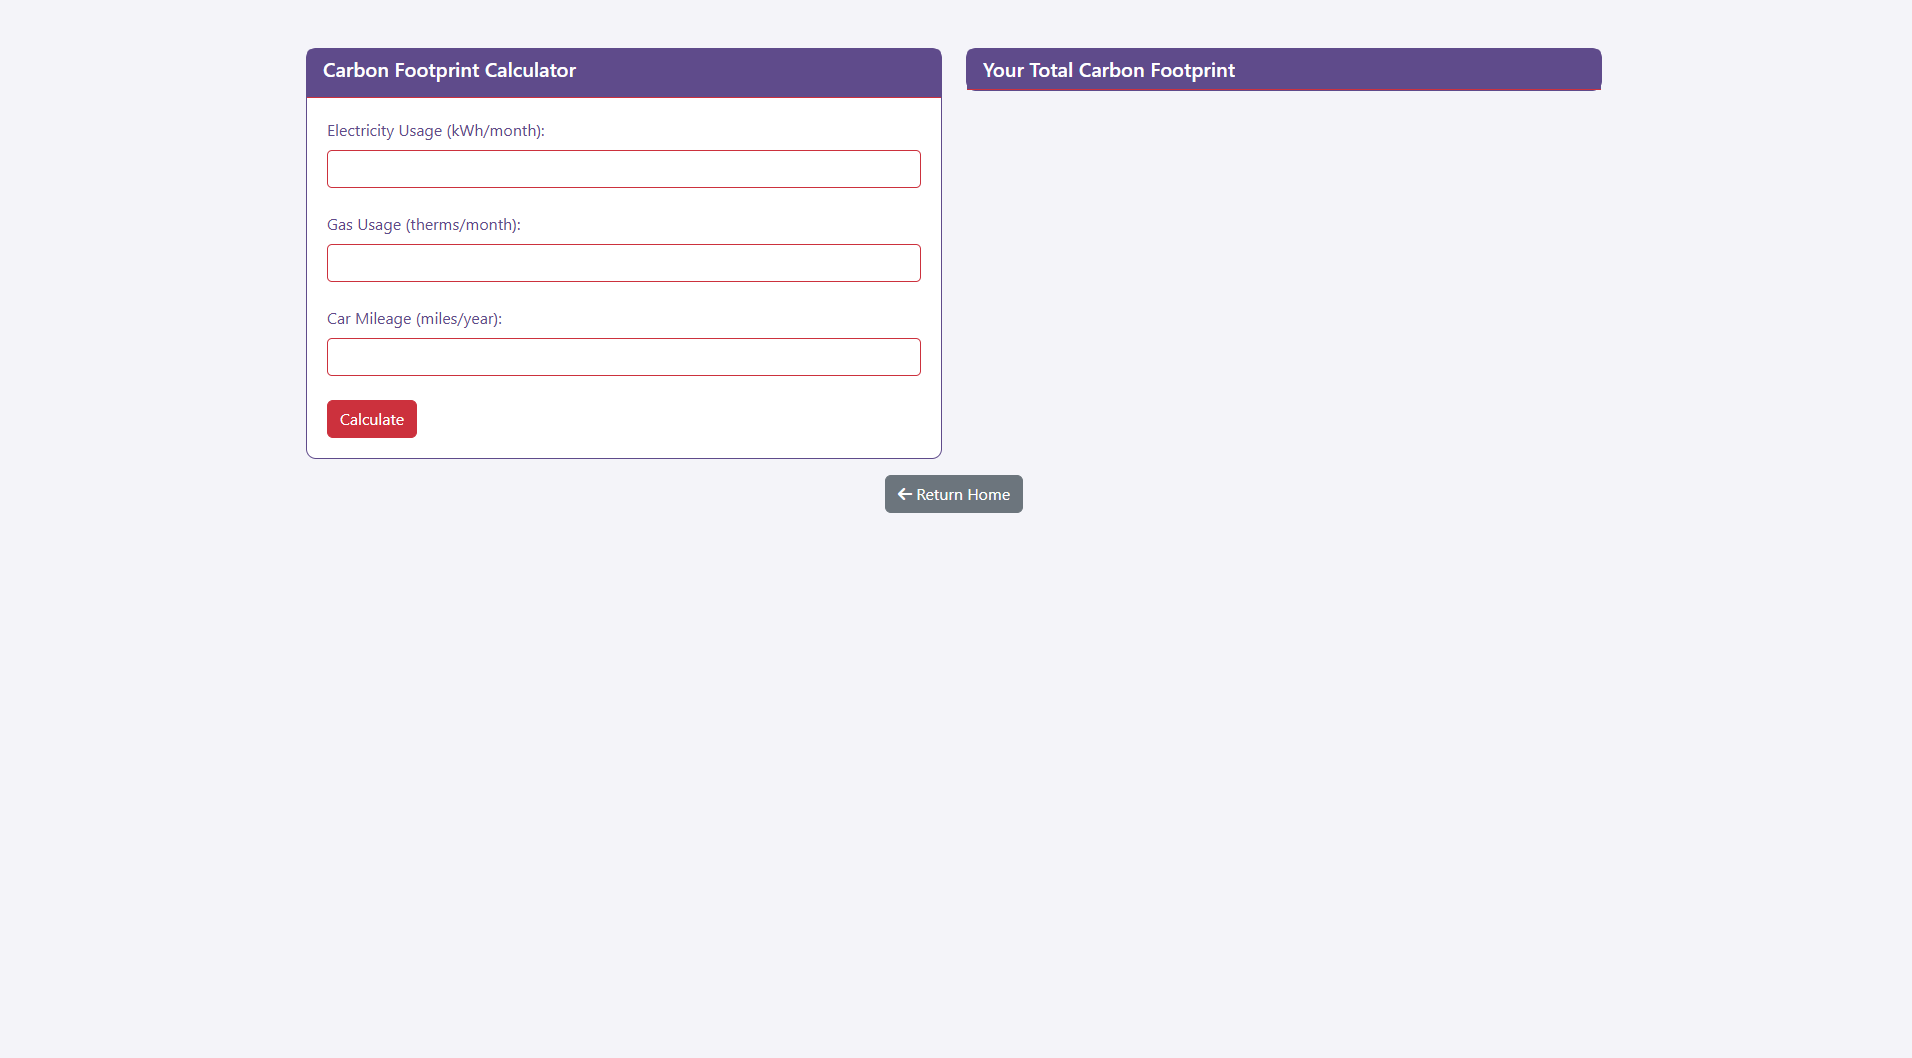The height and width of the screenshot is (1058, 1912).
Task: Select the word Calculator in the form title
Action: (x=530, y=71)
